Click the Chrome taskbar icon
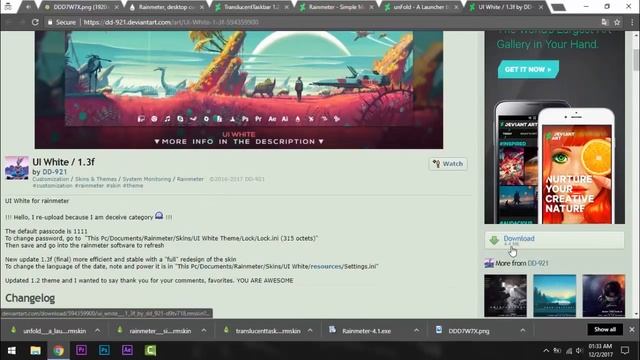The width and height of the screenshot is (640, 360). point(58,351)
